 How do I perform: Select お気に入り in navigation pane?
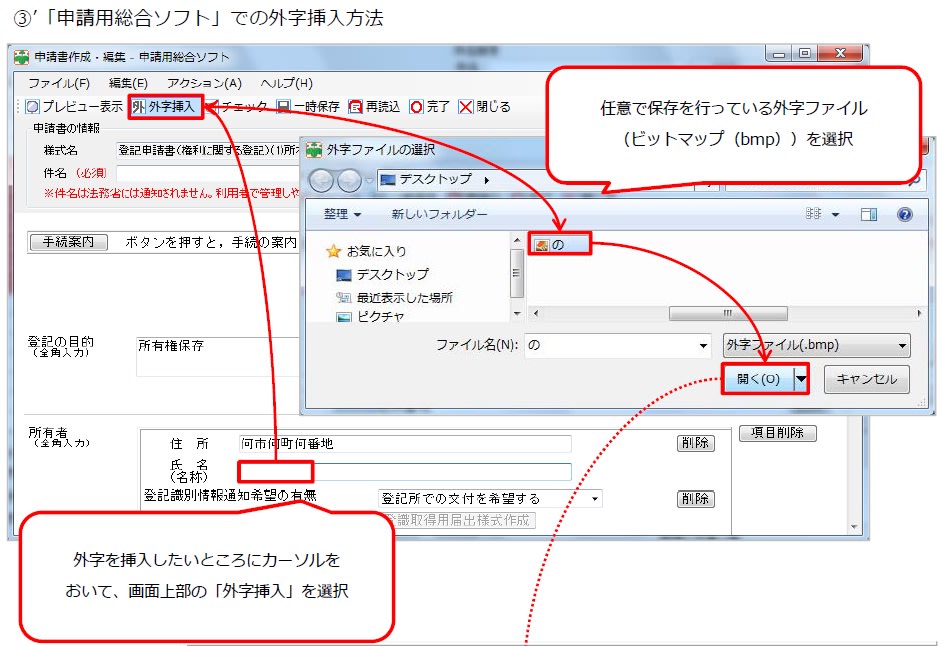[367, 251]
